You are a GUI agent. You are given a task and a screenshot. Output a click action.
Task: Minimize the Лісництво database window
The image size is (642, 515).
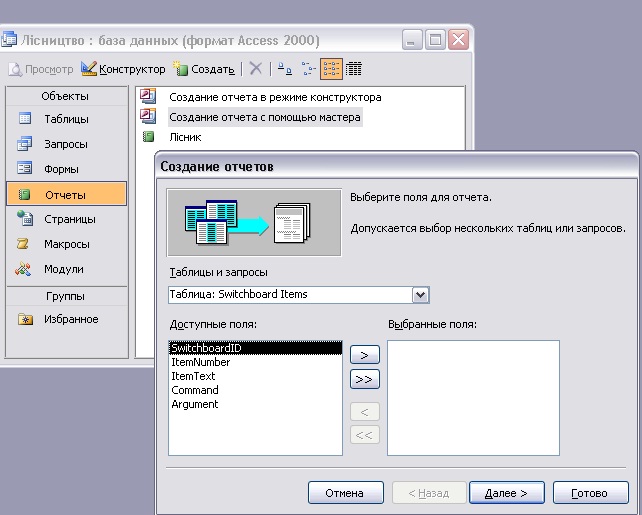pyautogui.click(x=412, y=40)
